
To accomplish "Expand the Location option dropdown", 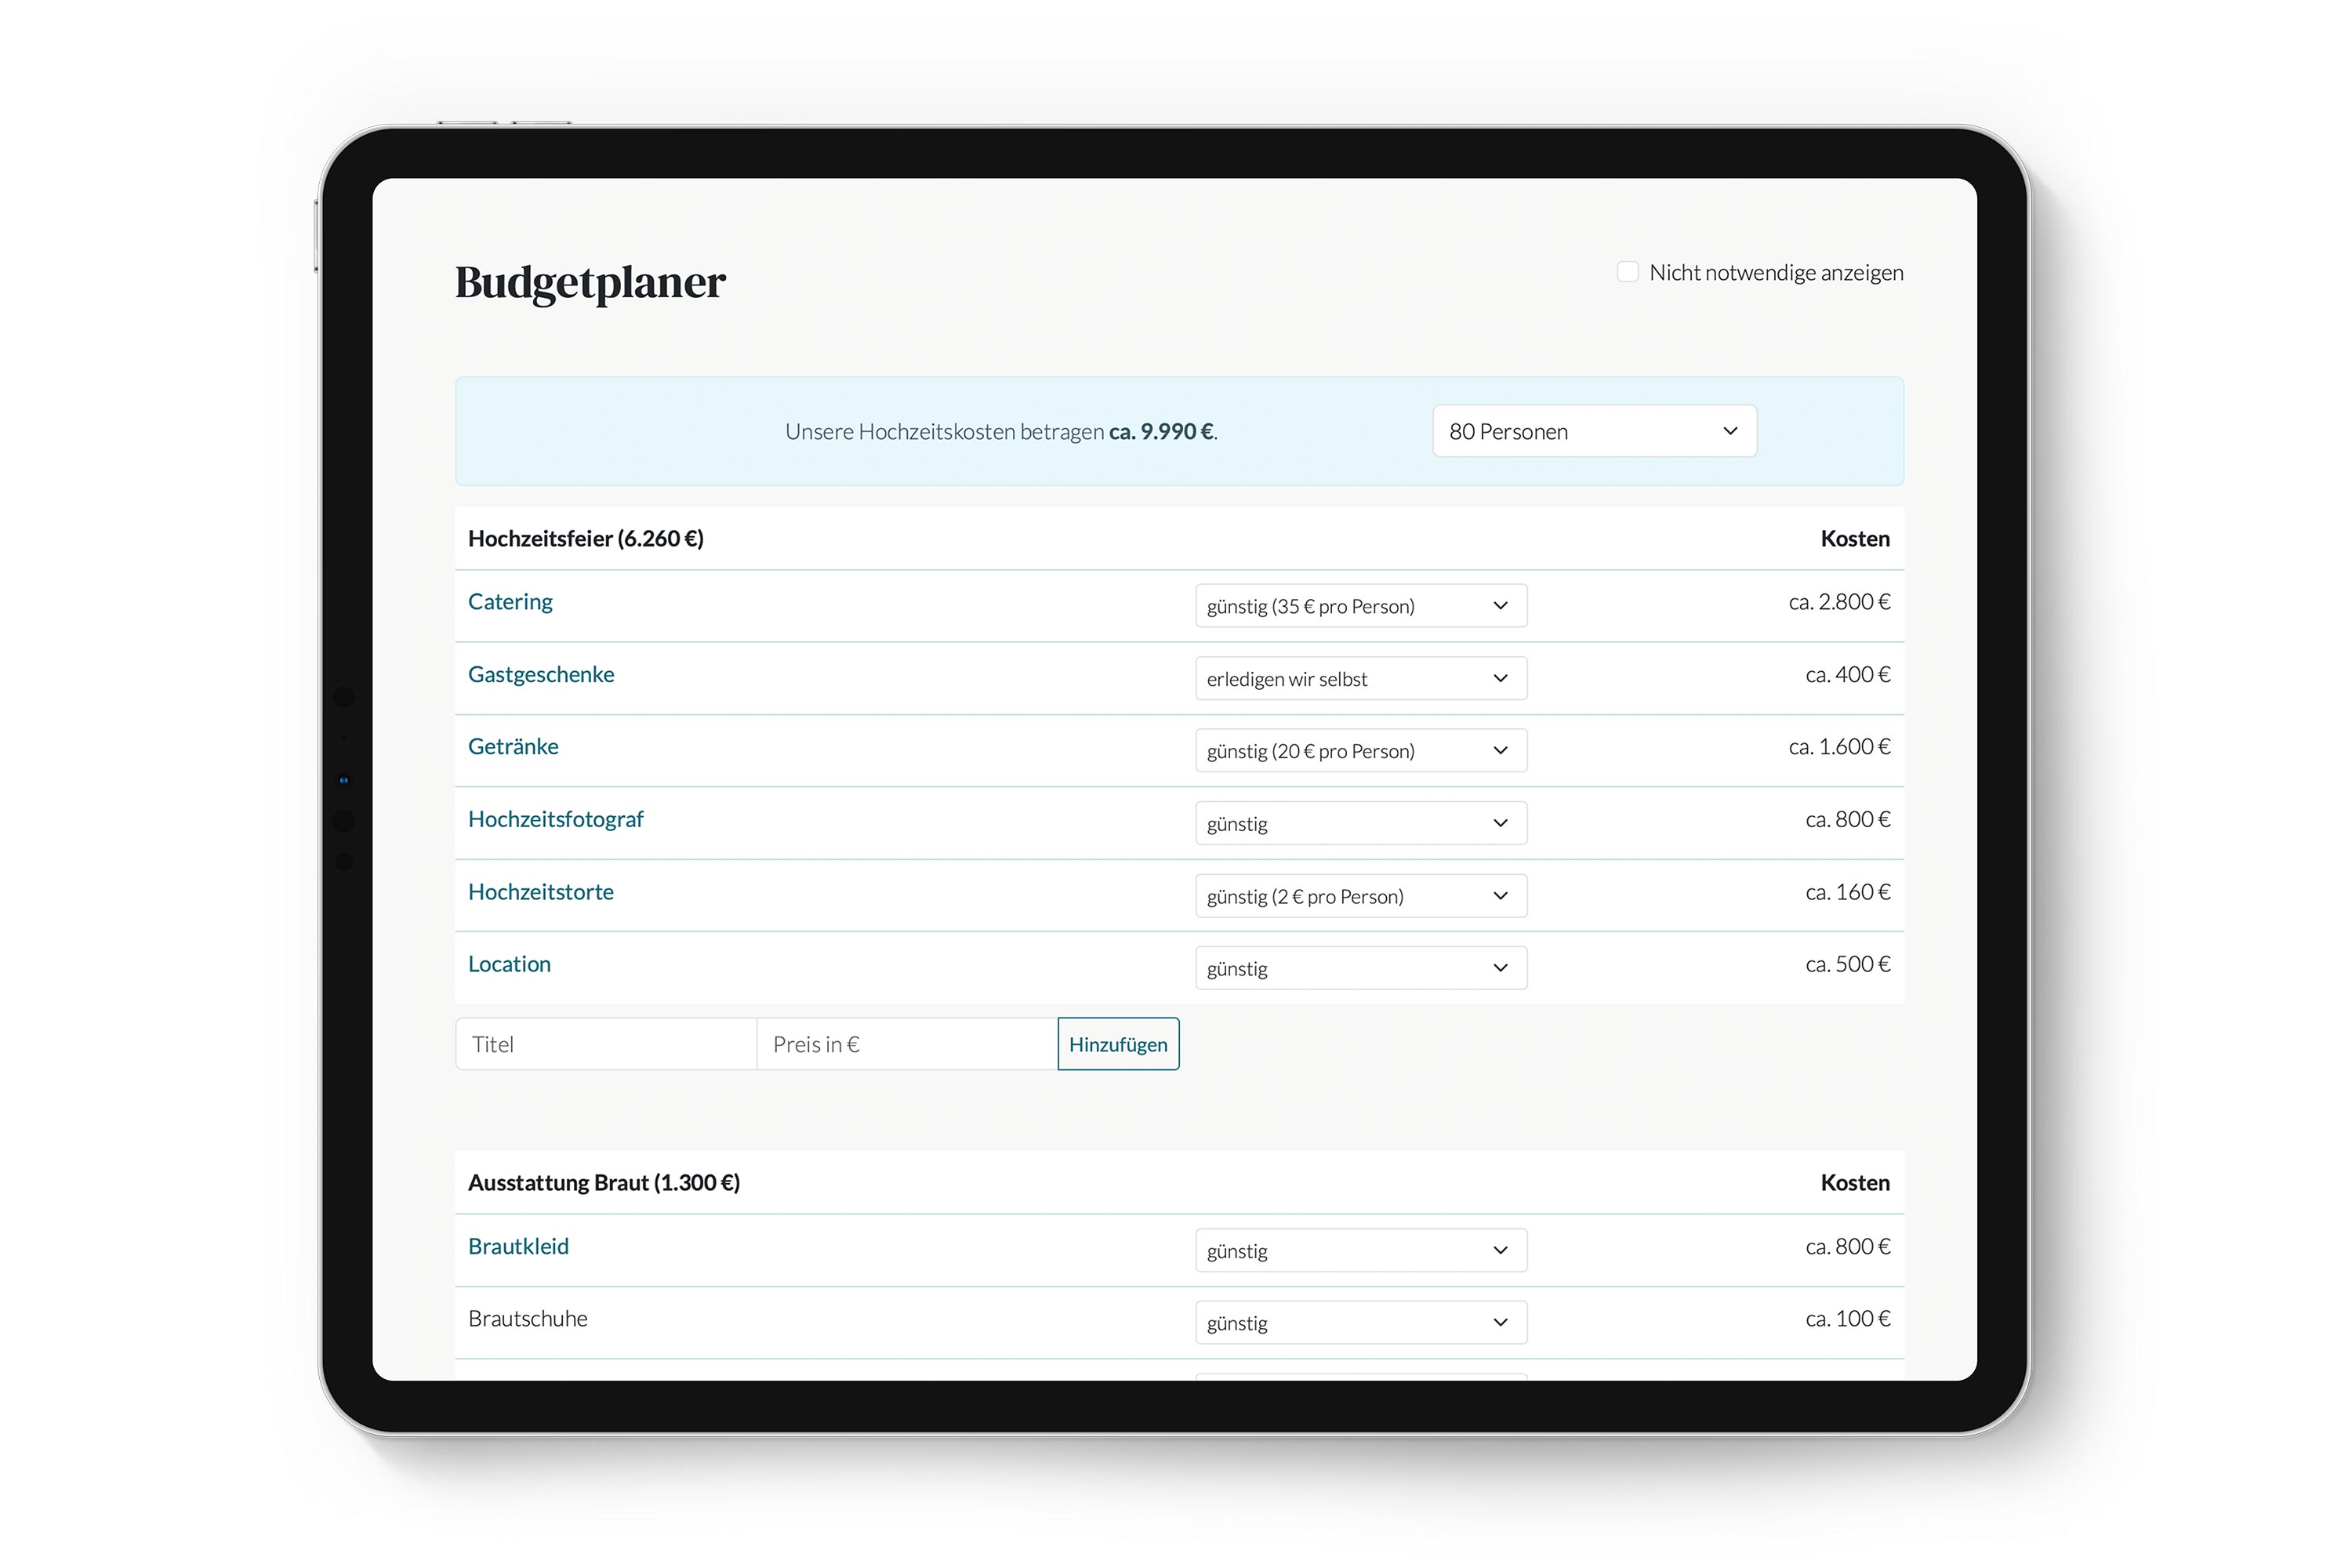I will [1360, 968].
